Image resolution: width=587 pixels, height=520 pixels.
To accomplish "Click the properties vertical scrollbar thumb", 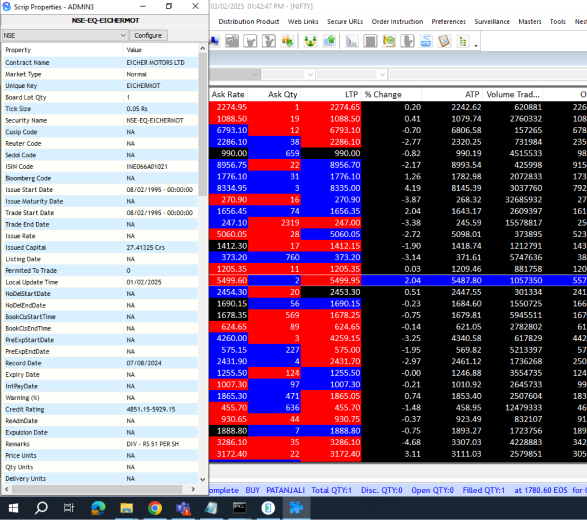I will coord(203,124).
